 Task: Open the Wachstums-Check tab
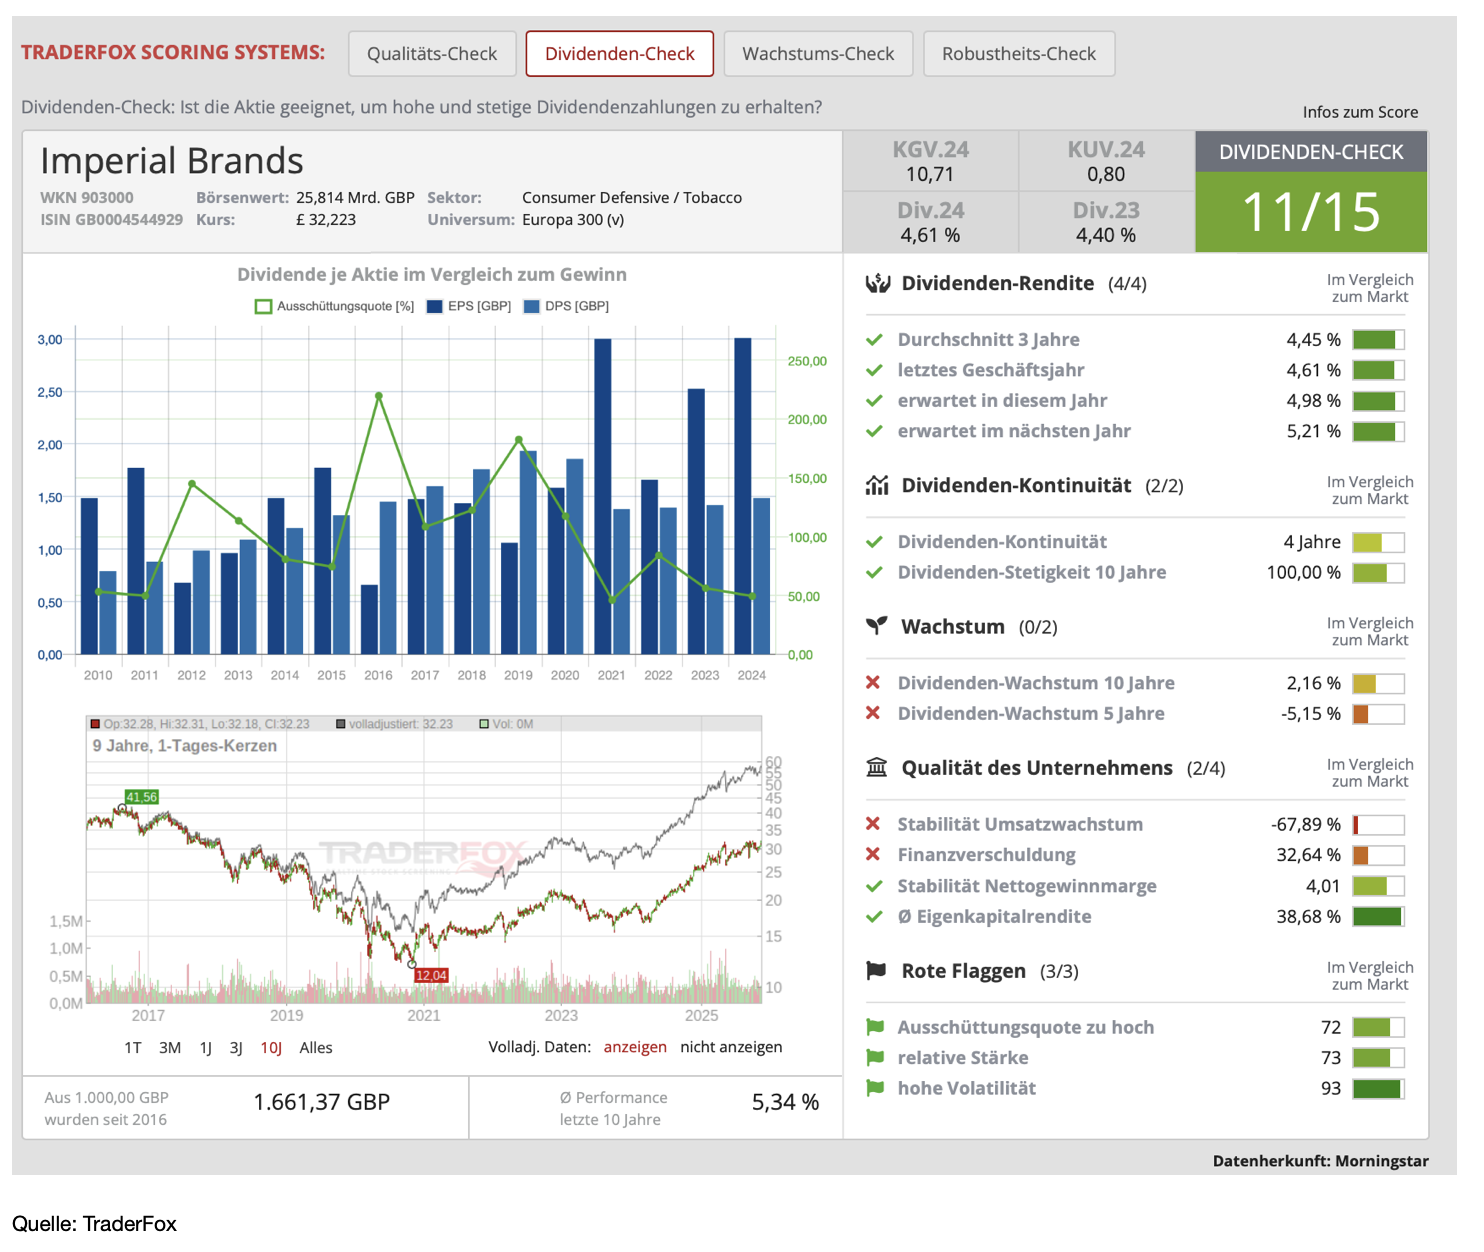[817, 54]
